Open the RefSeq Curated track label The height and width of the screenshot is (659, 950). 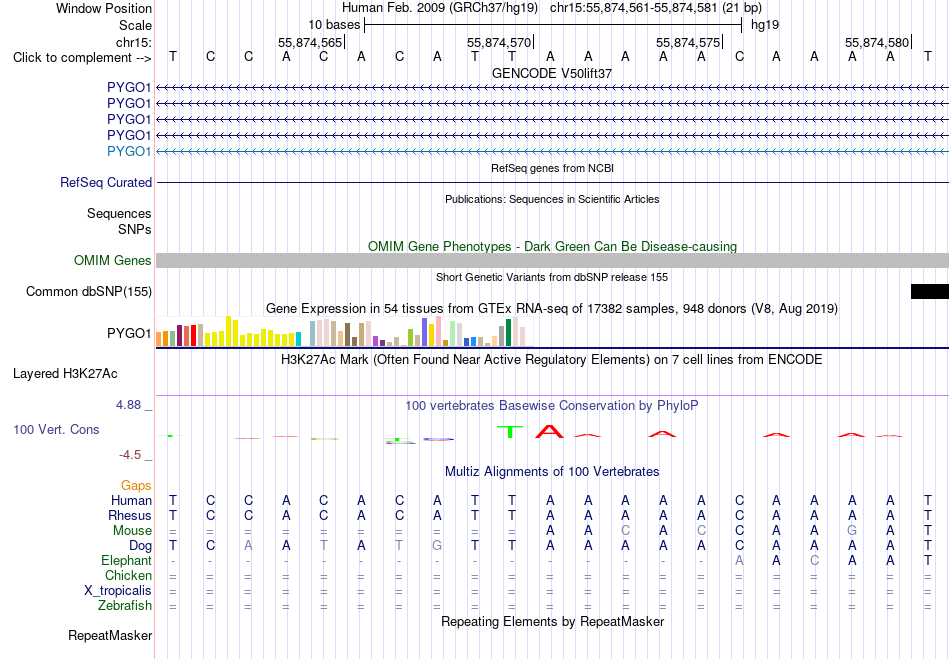point(106,182)
